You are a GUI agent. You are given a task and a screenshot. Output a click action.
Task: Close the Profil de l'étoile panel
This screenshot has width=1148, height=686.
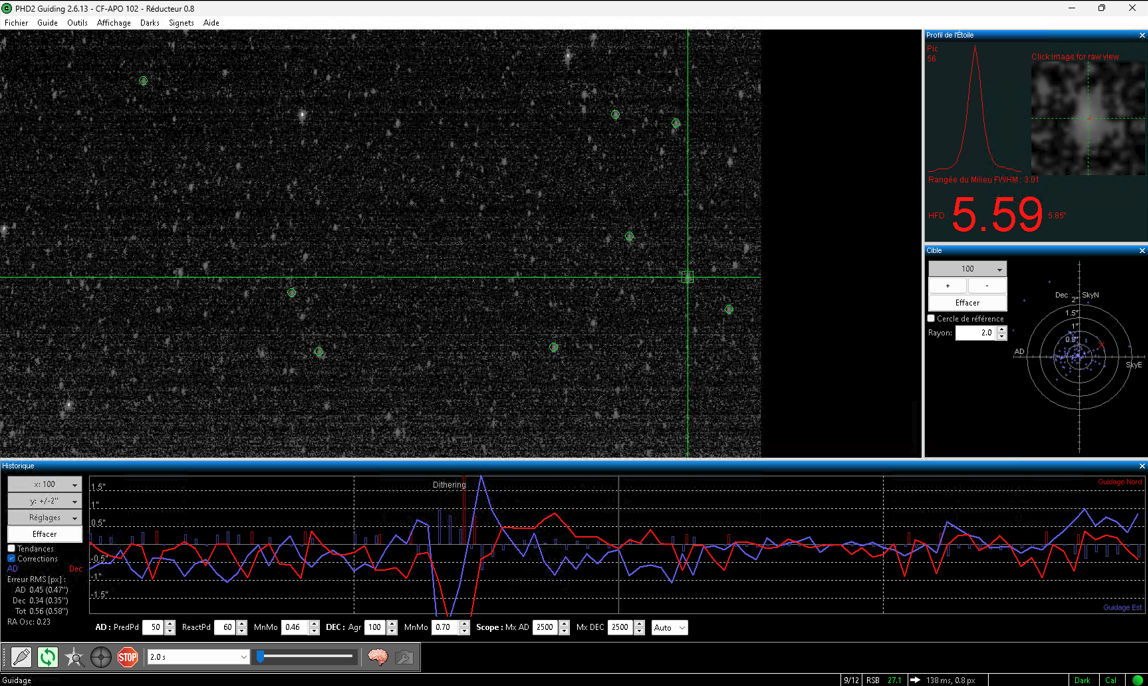(1141, 35)
